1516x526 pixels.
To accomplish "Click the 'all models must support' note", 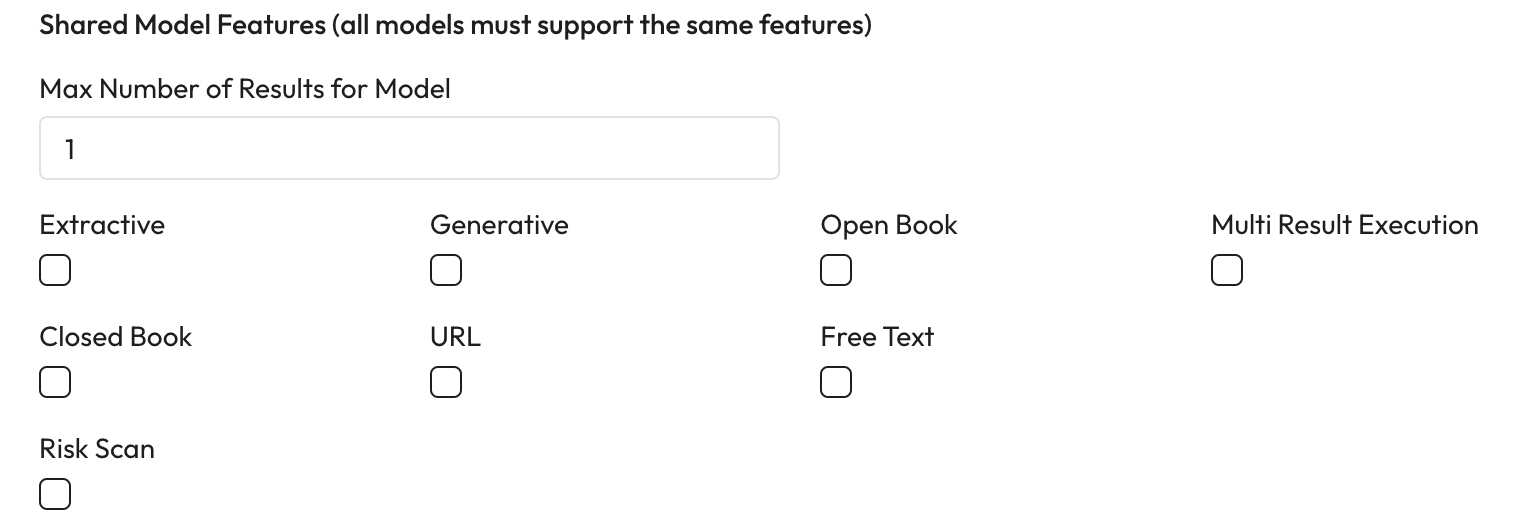I will tap(602, 25).
